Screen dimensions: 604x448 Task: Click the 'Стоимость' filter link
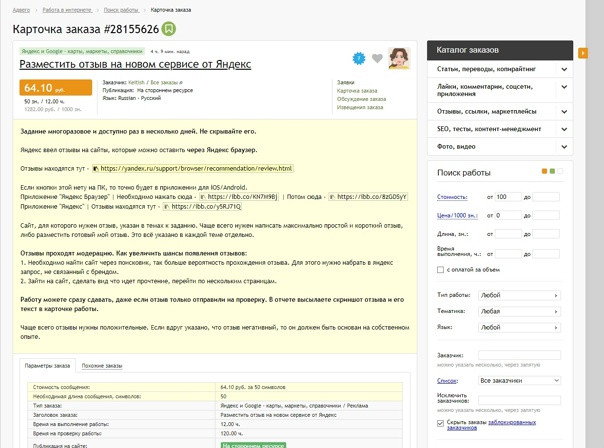[x=452, y=197]
